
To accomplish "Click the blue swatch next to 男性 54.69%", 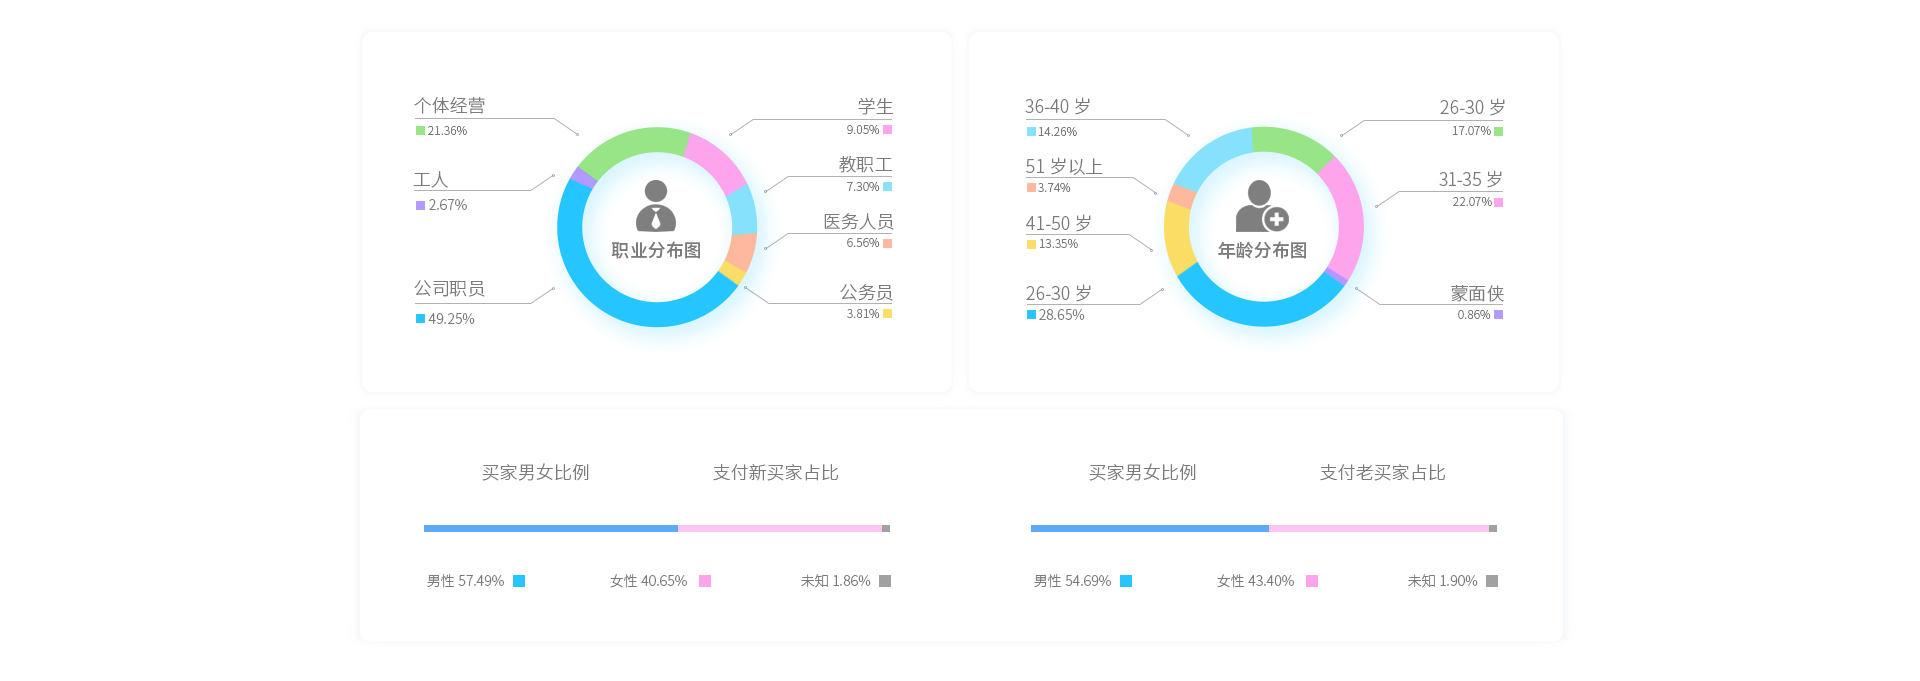I will pos(1126,581).
